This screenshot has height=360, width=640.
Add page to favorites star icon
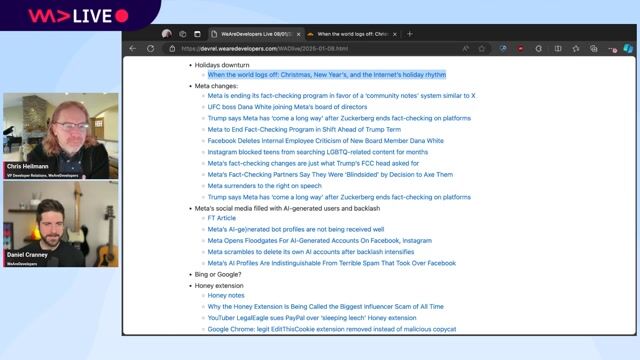click(482, 49)
